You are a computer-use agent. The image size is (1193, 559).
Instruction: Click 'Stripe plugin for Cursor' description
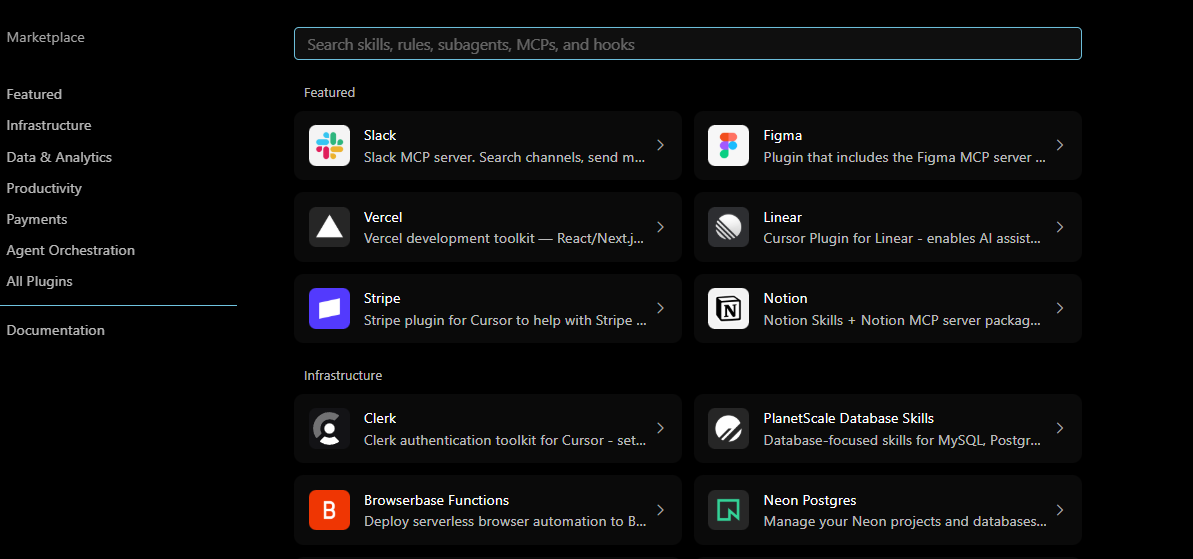505,320
